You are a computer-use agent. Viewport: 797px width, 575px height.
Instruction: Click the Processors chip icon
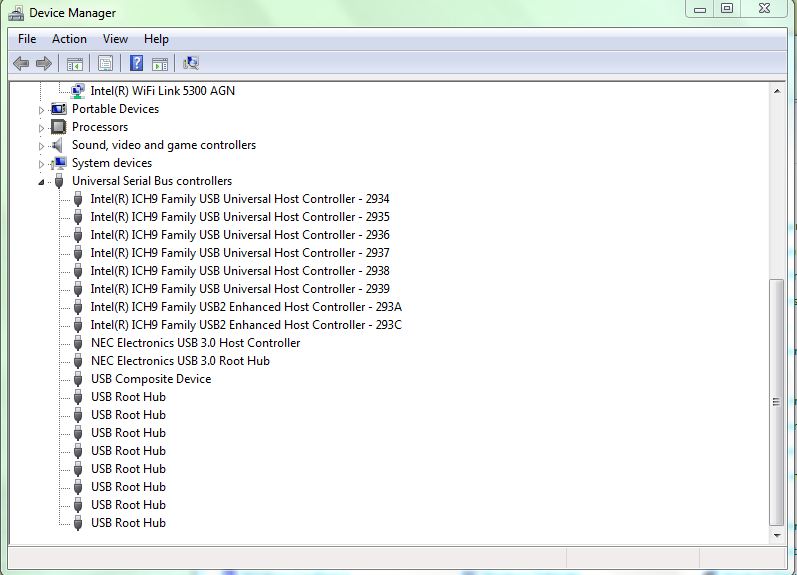coord(59,127)
